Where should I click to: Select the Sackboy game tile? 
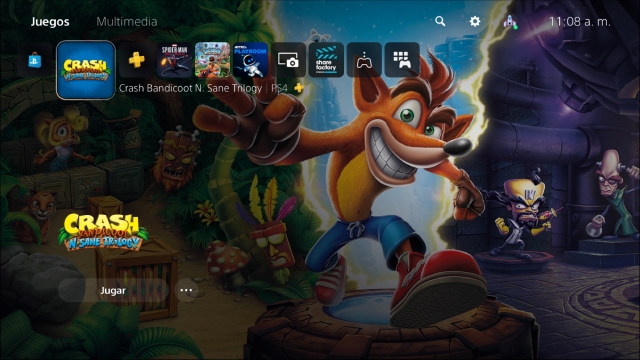212,60
